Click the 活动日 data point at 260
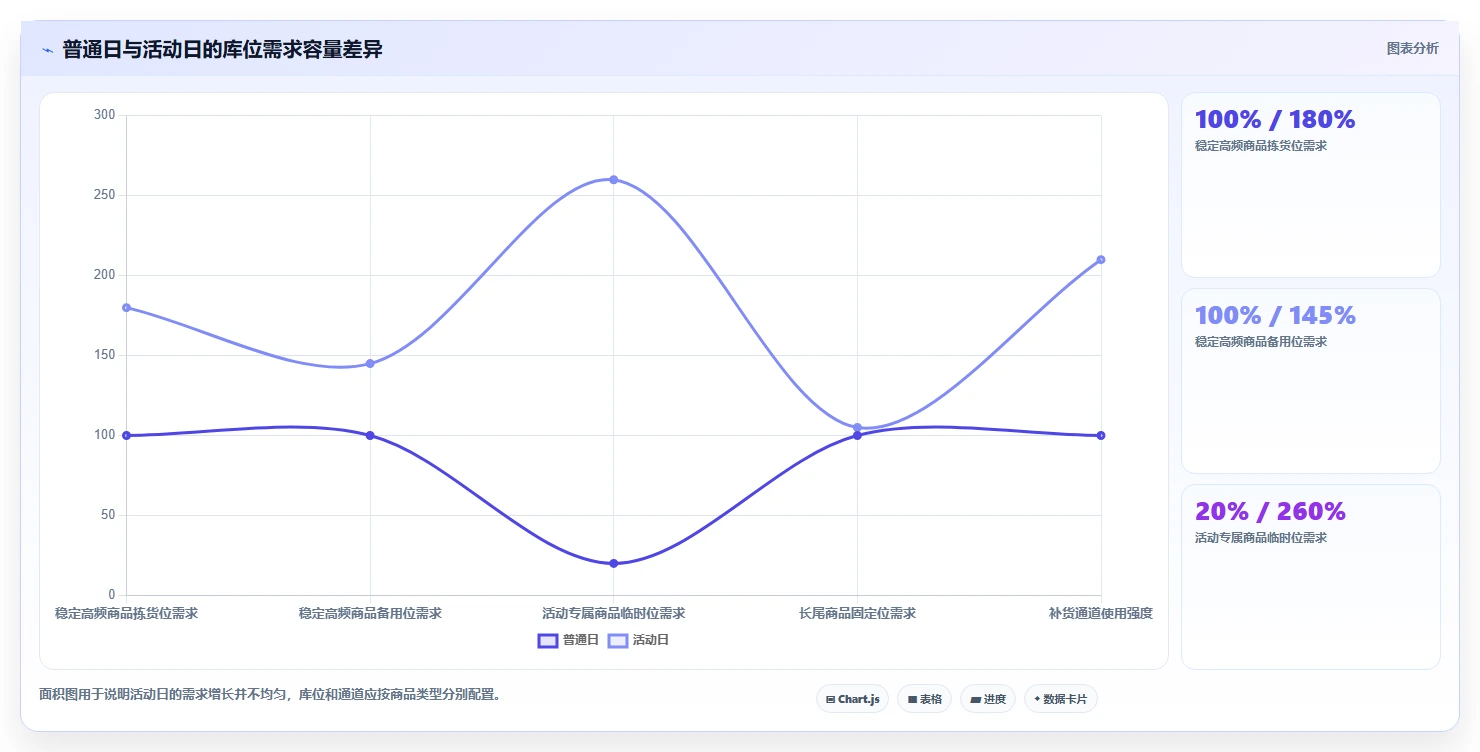The image size is (1480, 752). (614, 180)
